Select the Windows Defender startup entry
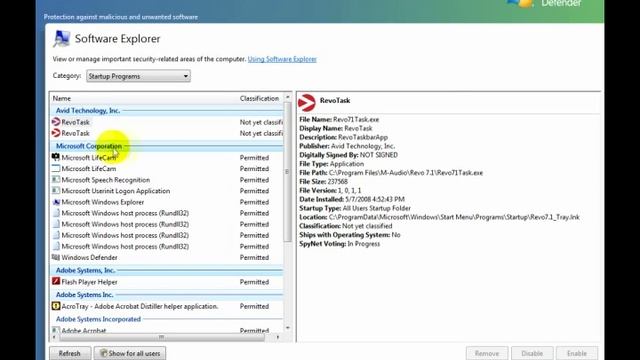The width and height of the screenshot is (640, 360). tap(89, 257)
